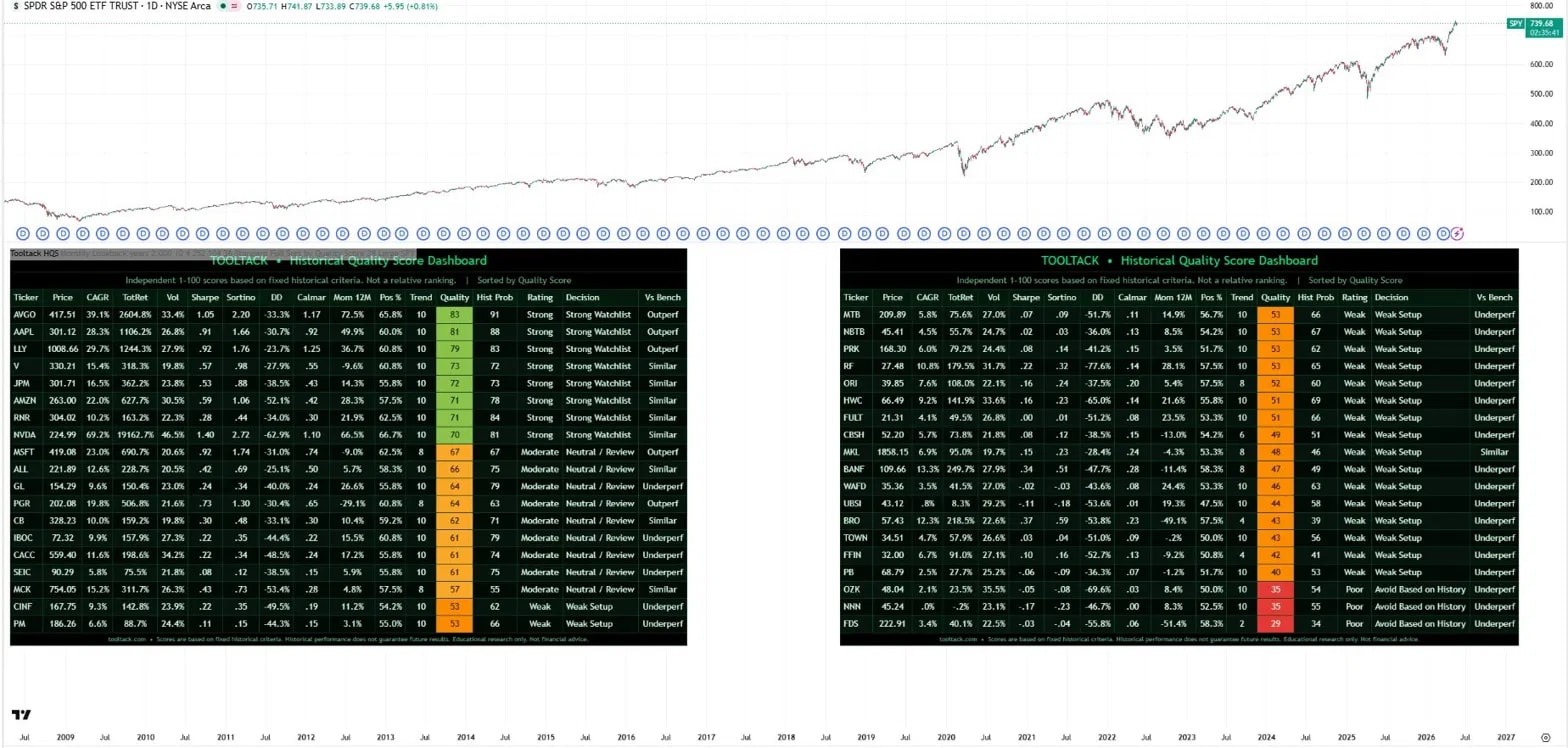This screenshot has height=748, width=1568.
Task: Click the Strong Watchlist decision in the RNR row
Action: coord(599,417)
